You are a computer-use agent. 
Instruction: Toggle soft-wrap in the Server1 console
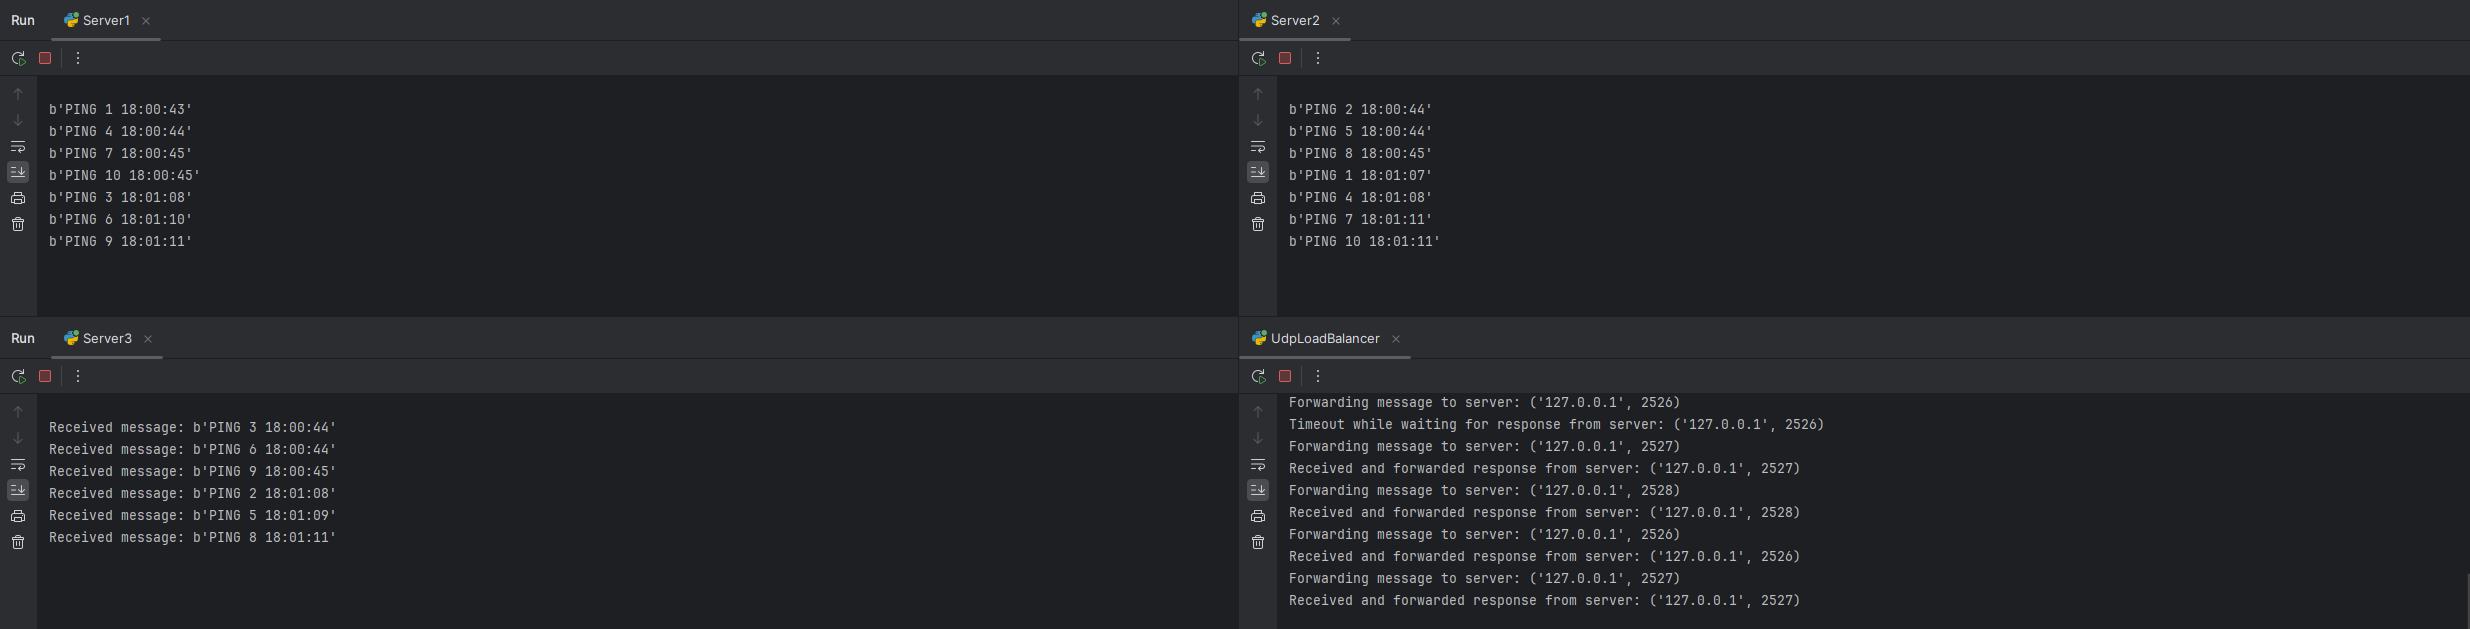pos(18,146)
